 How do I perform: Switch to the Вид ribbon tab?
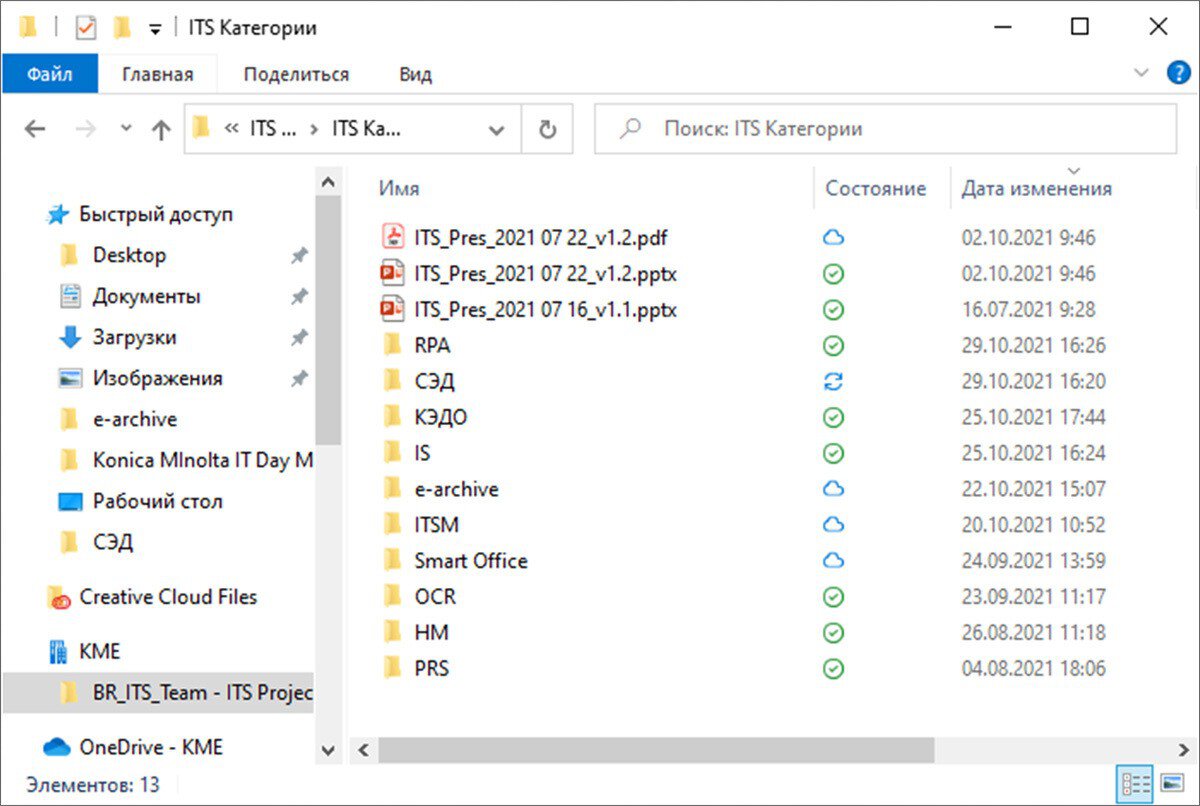click(x=415, y=74)
